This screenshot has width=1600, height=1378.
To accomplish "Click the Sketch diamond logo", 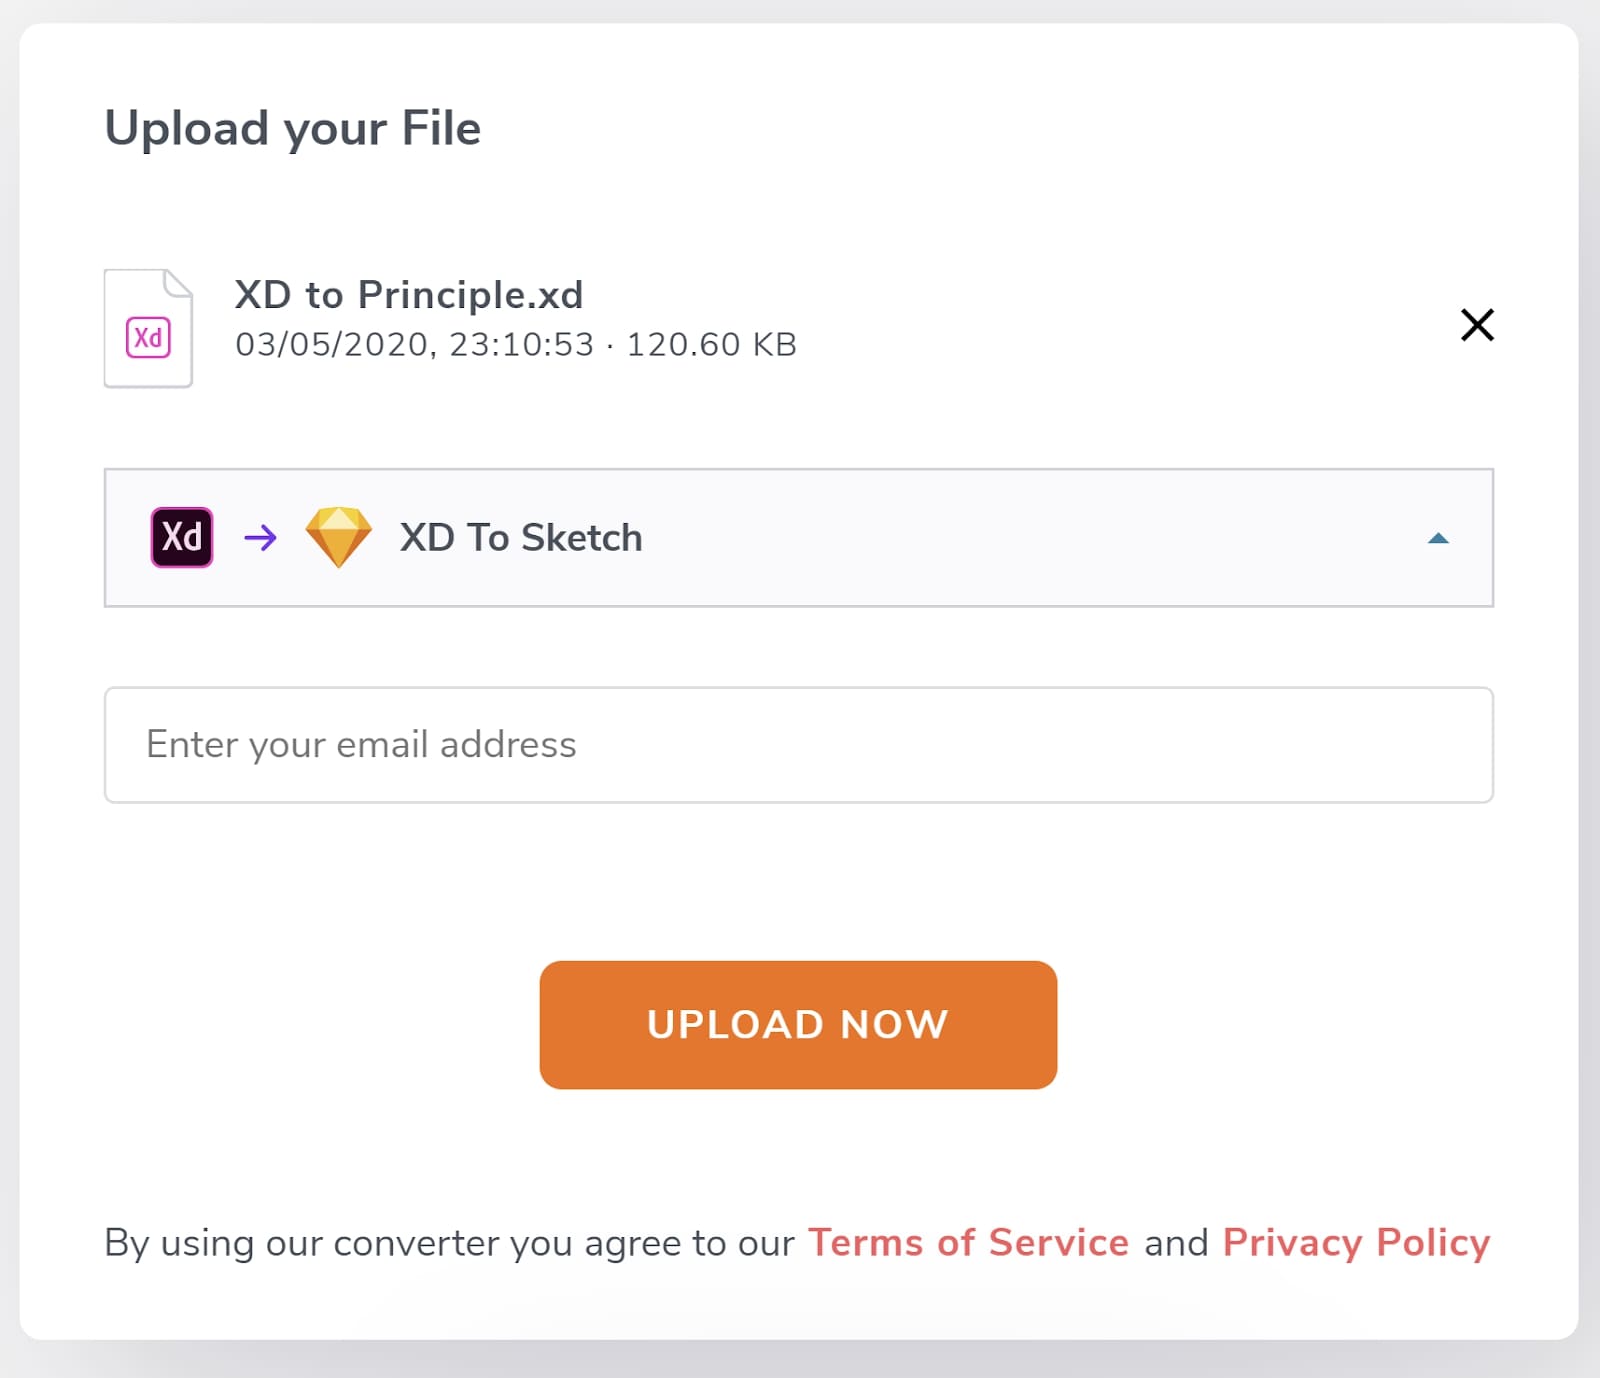I will [x=338, y=537].
